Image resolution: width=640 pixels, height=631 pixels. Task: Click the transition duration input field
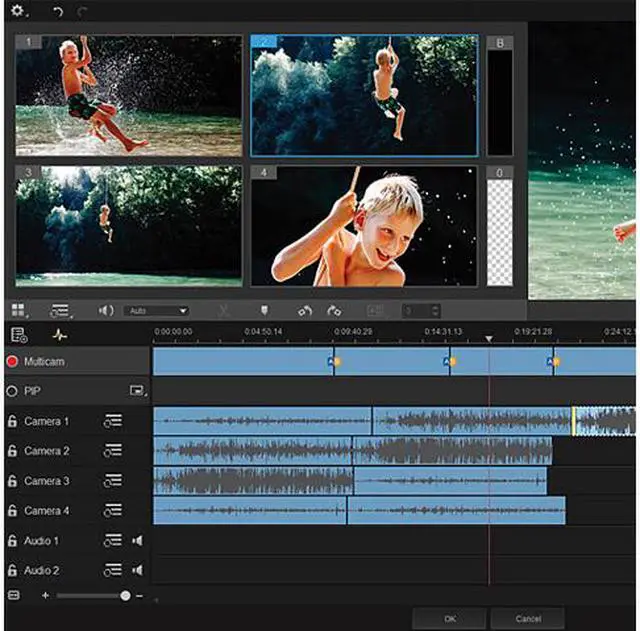click(x=417, y=311)
